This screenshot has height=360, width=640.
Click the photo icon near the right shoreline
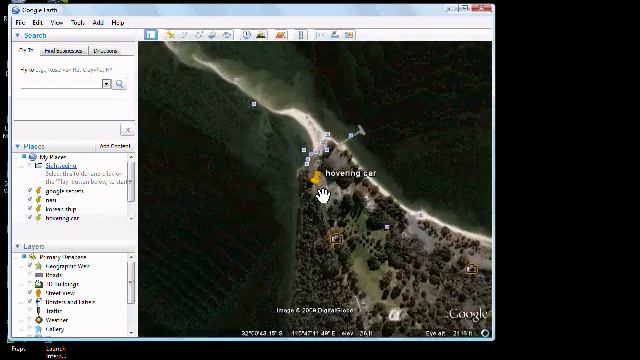click(x=471, y=269)
